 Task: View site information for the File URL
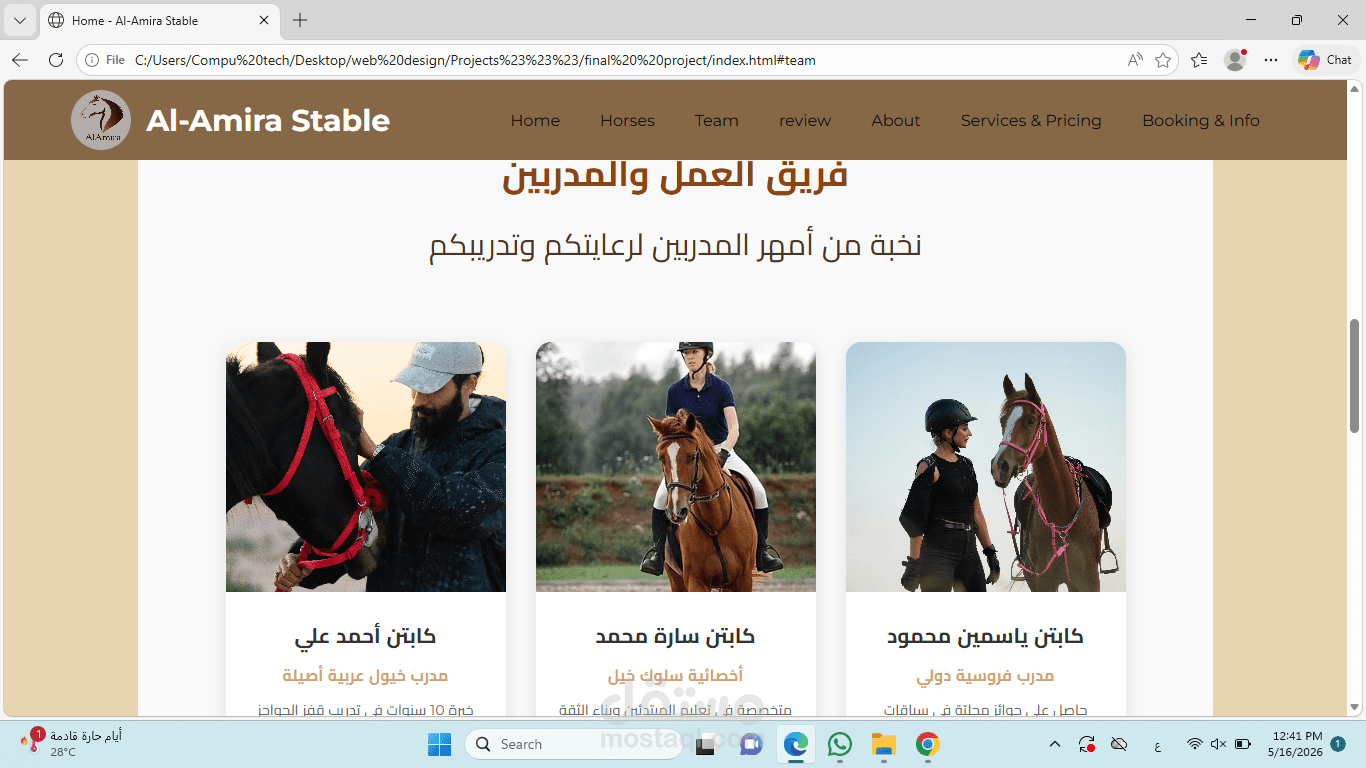click(105, 60)
